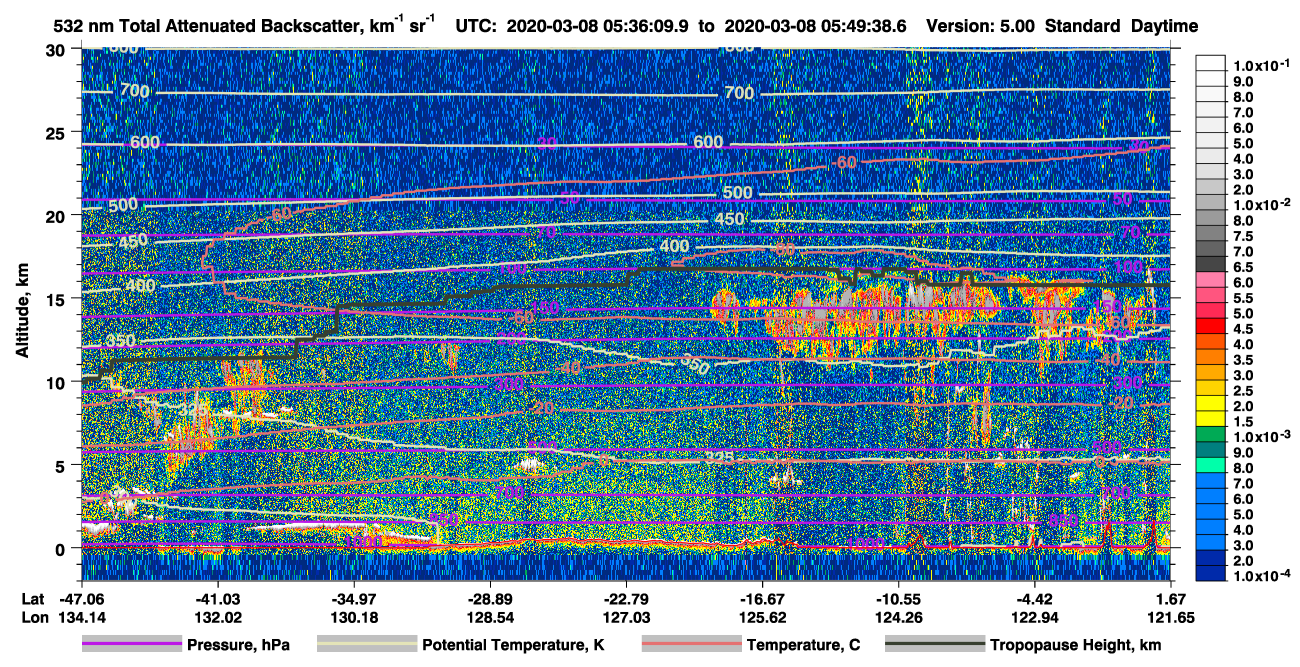
Task: Click the "Standard Daytime" text in the header
Action: [x=1121, y=26]
